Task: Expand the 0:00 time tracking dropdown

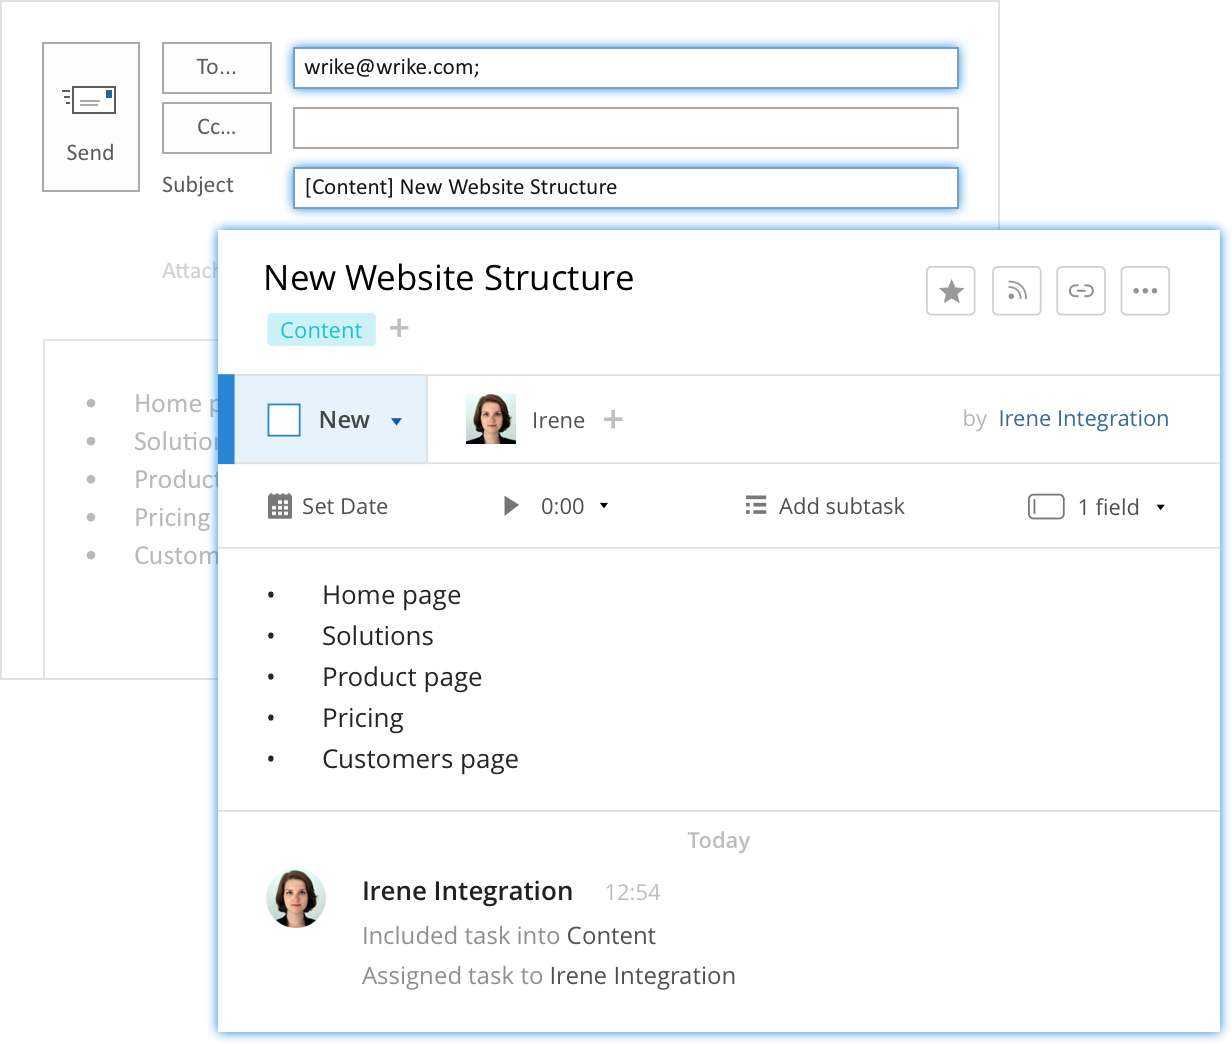Action: [604, 507]
